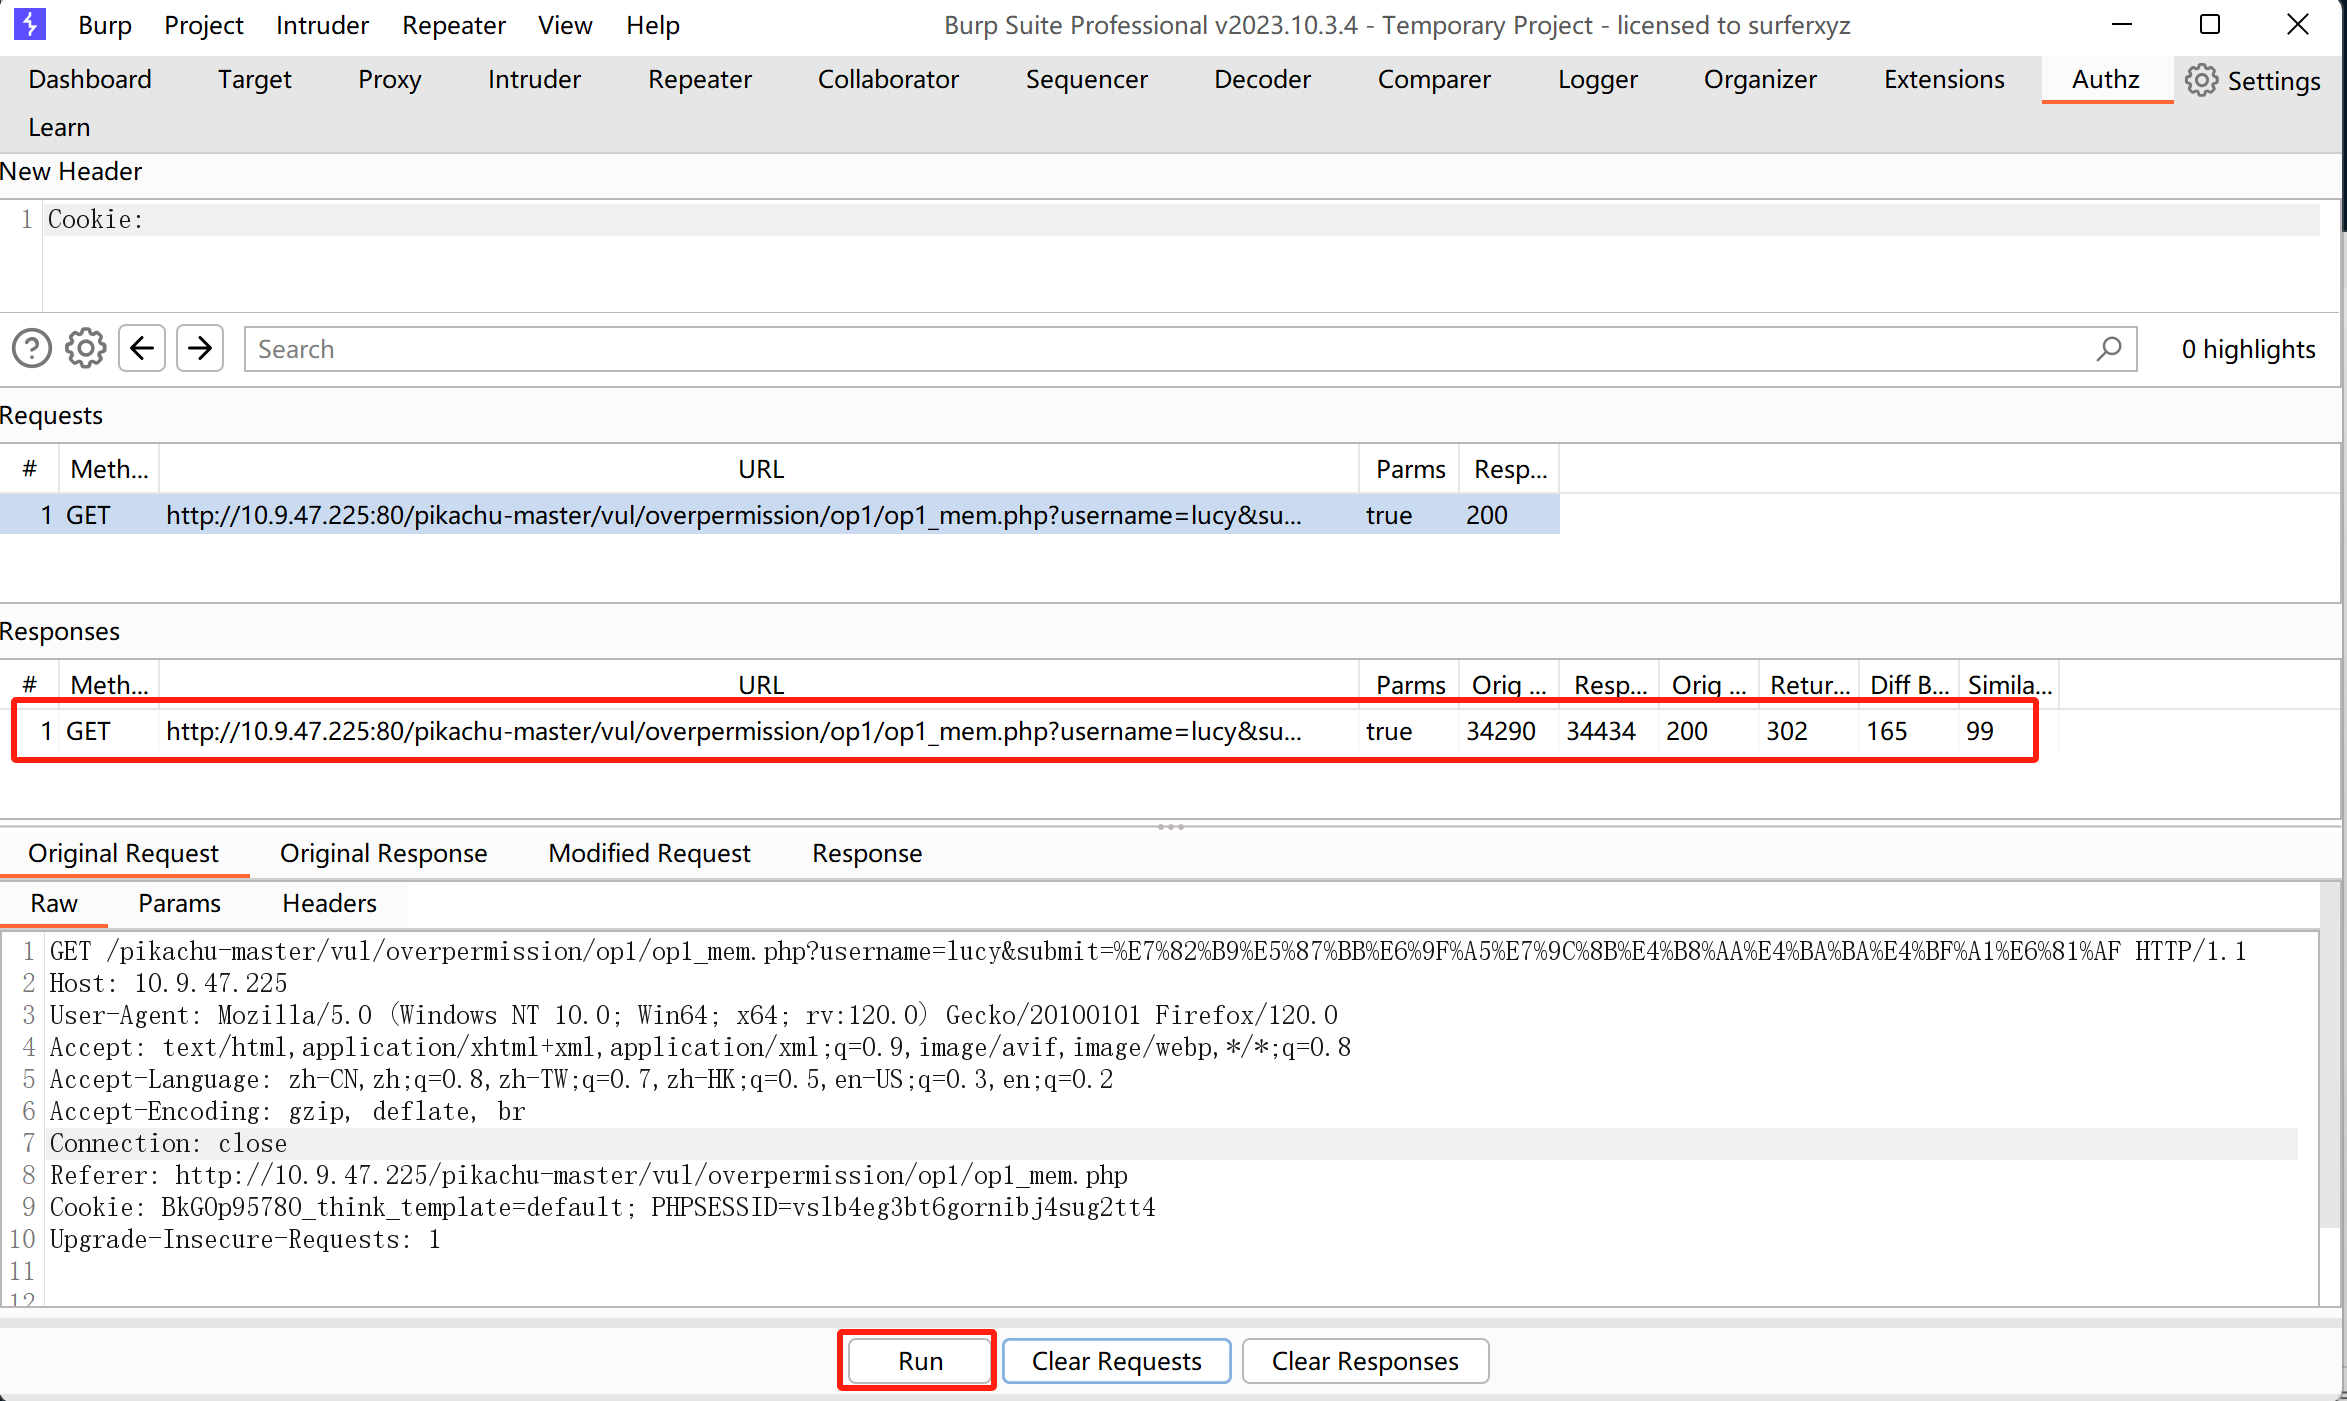Minimize the Burp Suite window
This screenshot has height=1401, width=2347.
pyautogui.click(x=2122, y=25)
